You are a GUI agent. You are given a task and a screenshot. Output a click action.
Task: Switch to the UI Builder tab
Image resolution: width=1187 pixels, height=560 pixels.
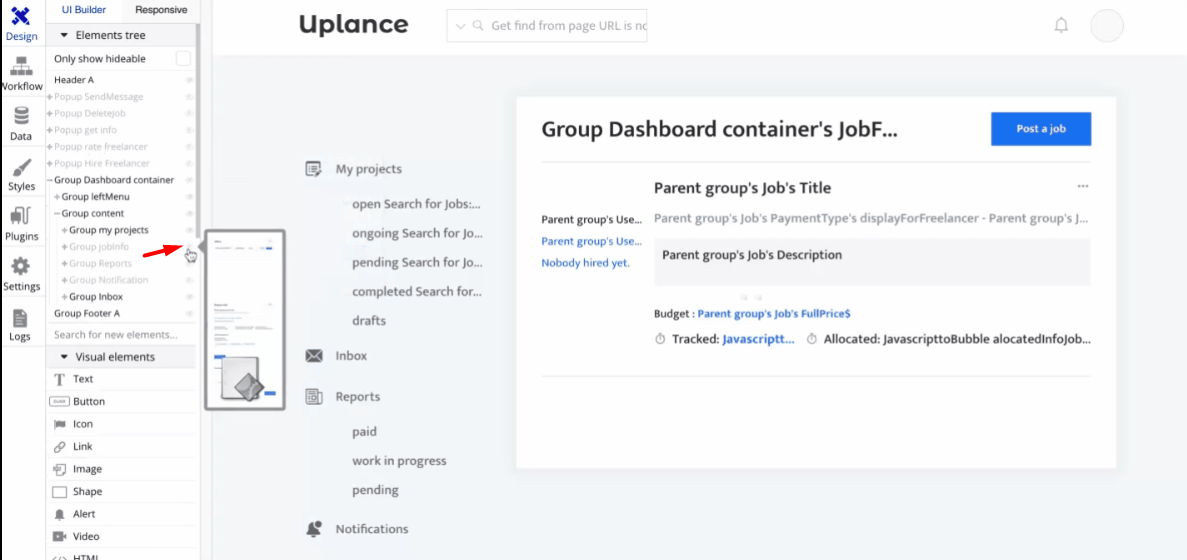point(83,10)
